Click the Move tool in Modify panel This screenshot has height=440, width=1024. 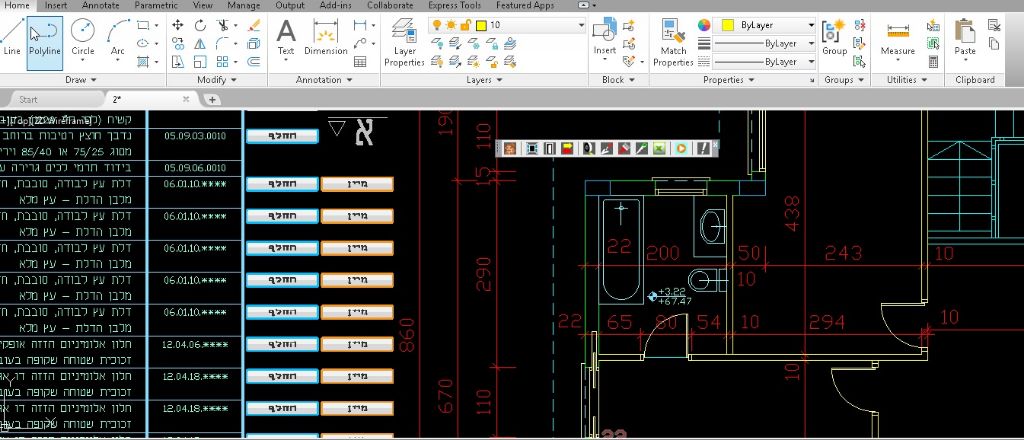coord(178,25)
